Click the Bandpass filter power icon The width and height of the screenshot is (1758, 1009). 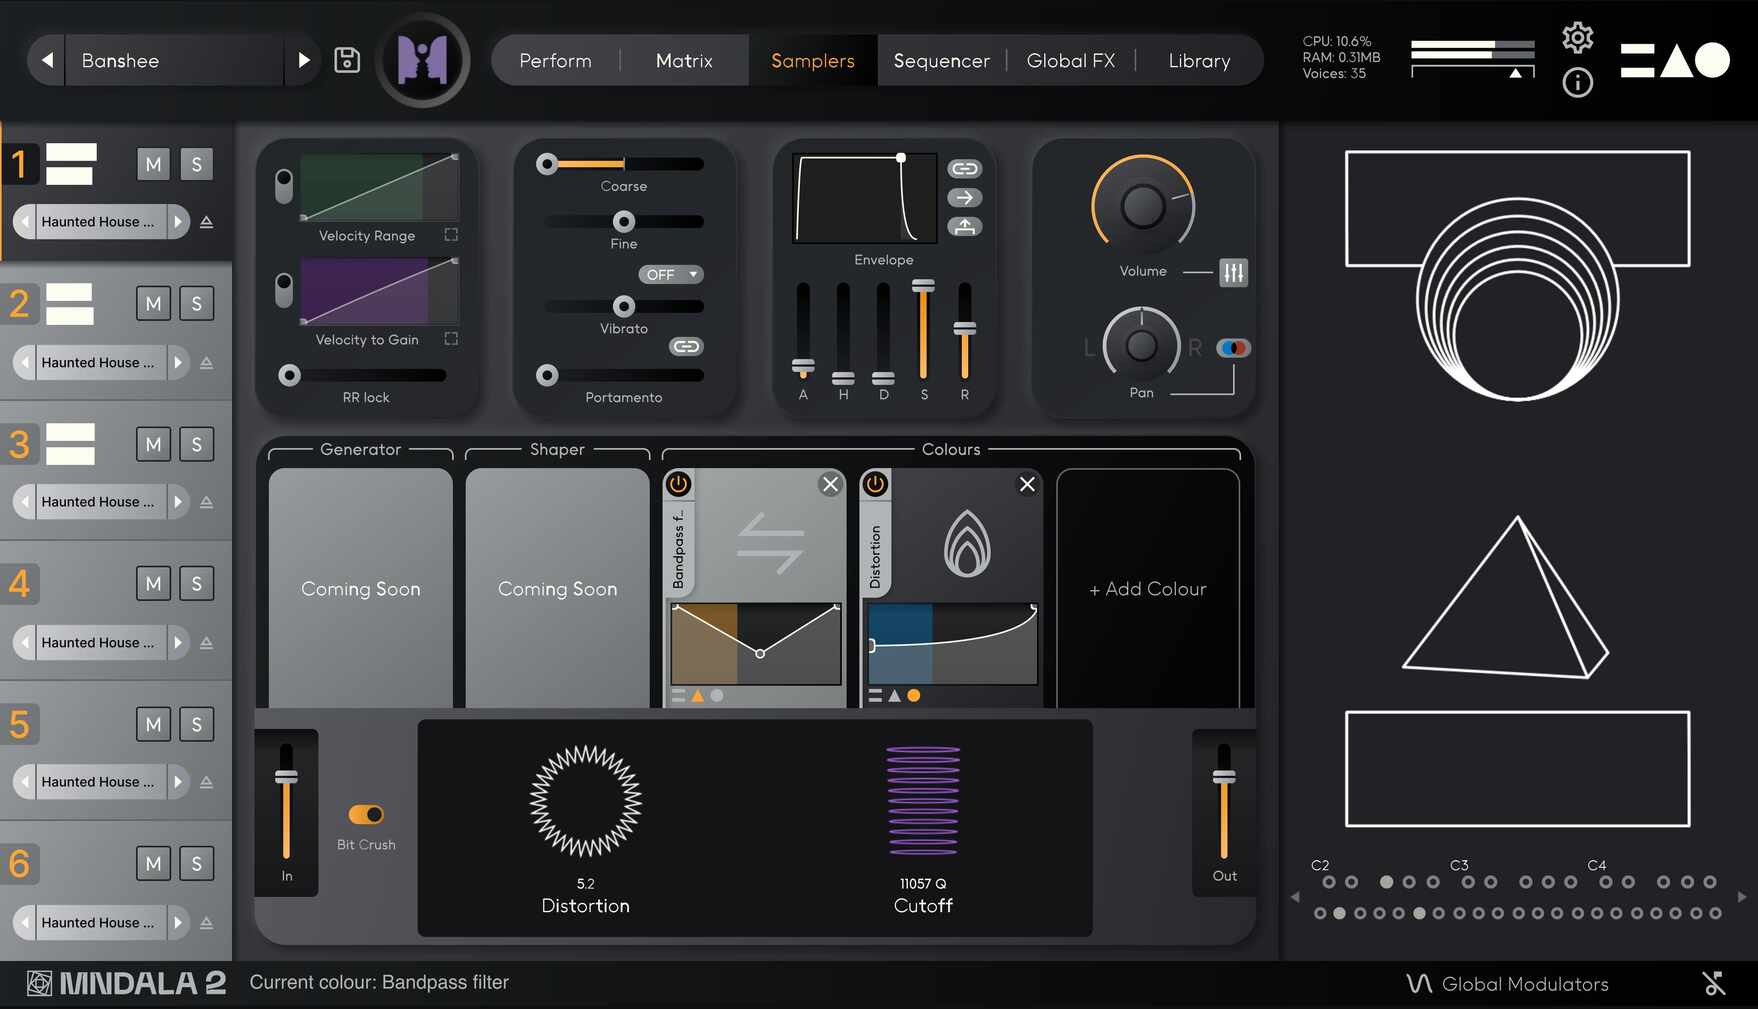click(678, 484)
